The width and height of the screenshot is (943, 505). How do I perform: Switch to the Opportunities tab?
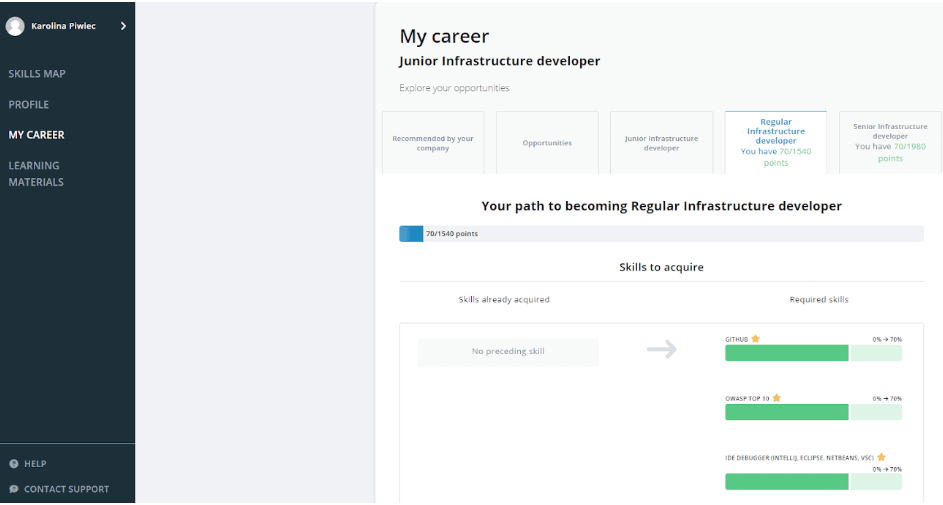click(547, 143)
